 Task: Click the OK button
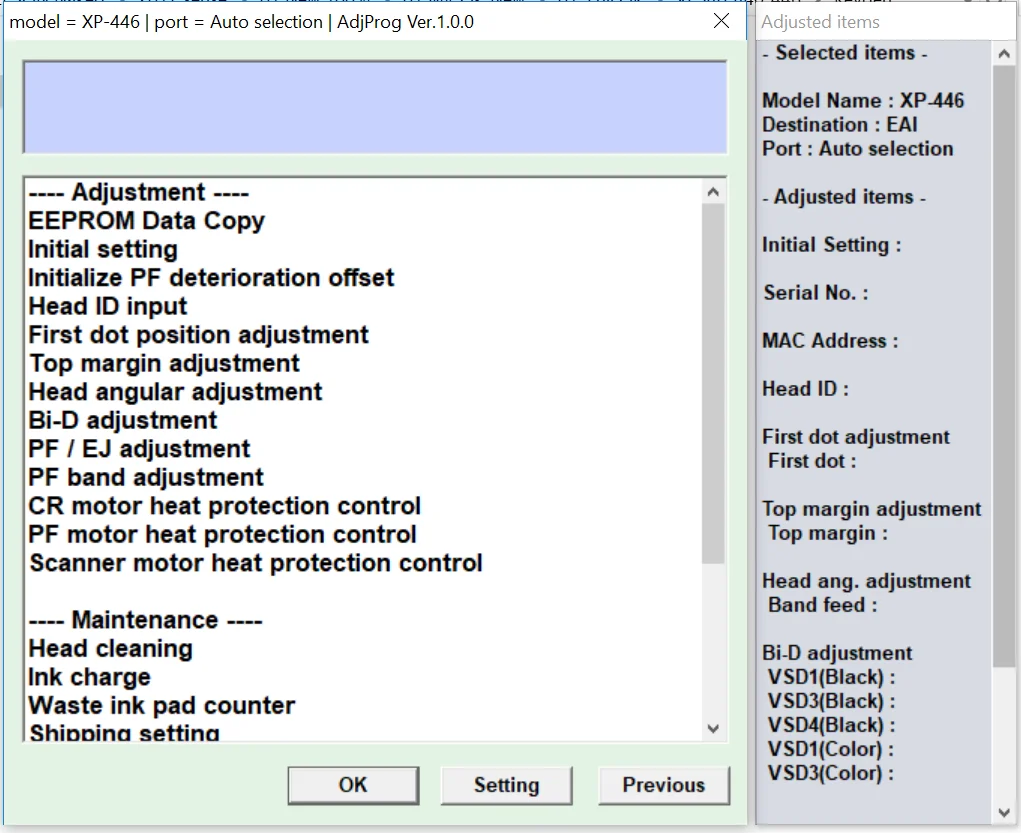click(353, 785)
